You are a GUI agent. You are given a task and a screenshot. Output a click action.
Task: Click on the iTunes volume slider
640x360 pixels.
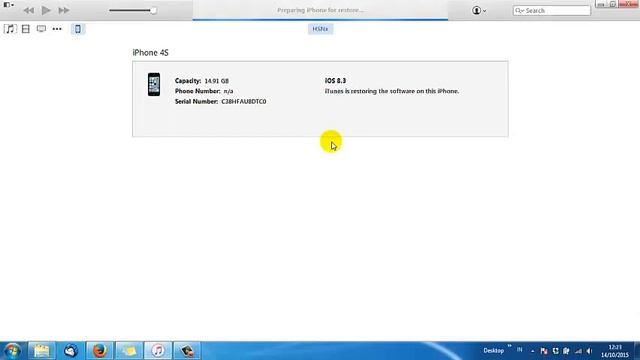[133, 11]
